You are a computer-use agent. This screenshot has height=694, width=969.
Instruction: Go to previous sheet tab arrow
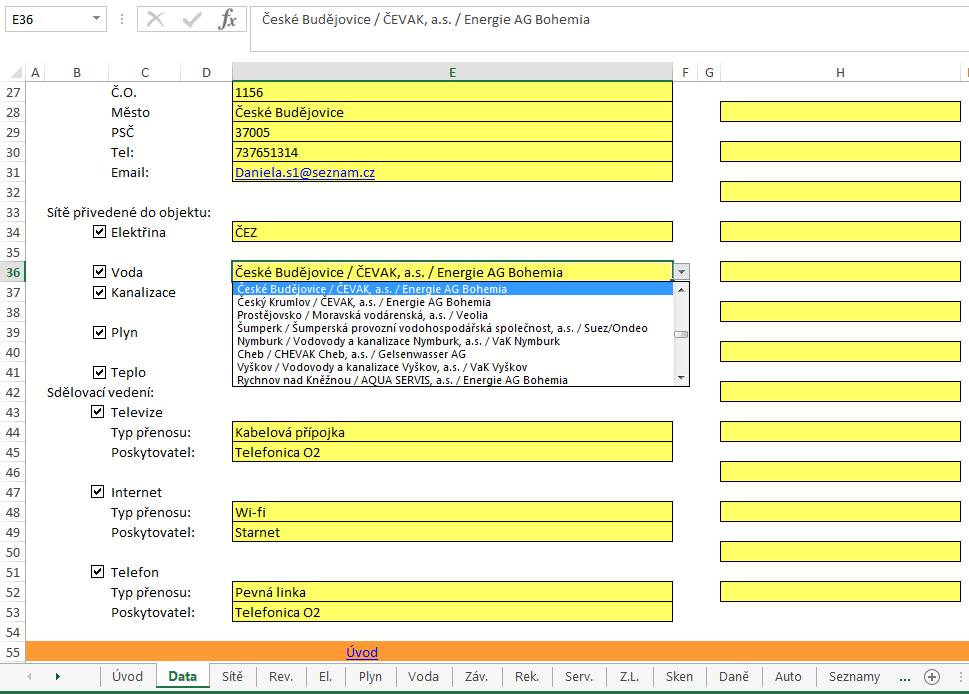pos(29,677)
